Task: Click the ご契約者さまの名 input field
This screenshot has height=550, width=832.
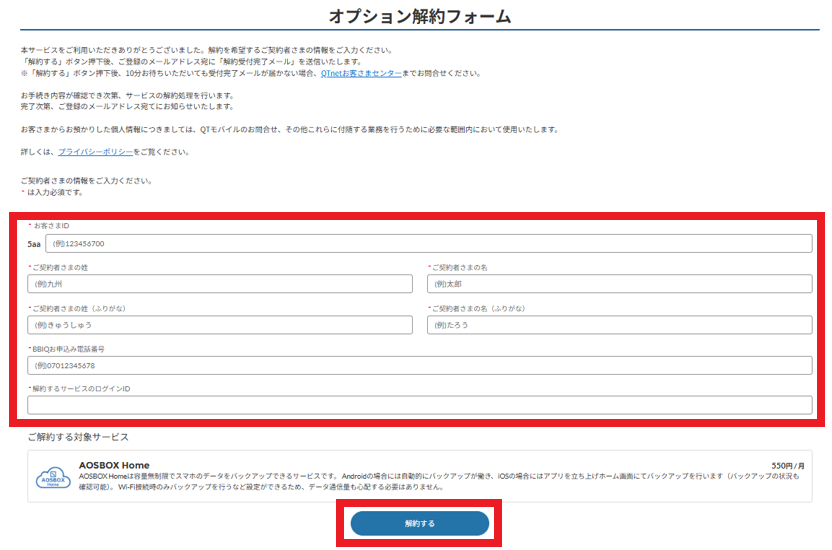Action: pyautogui.click(x=619, y=284)
